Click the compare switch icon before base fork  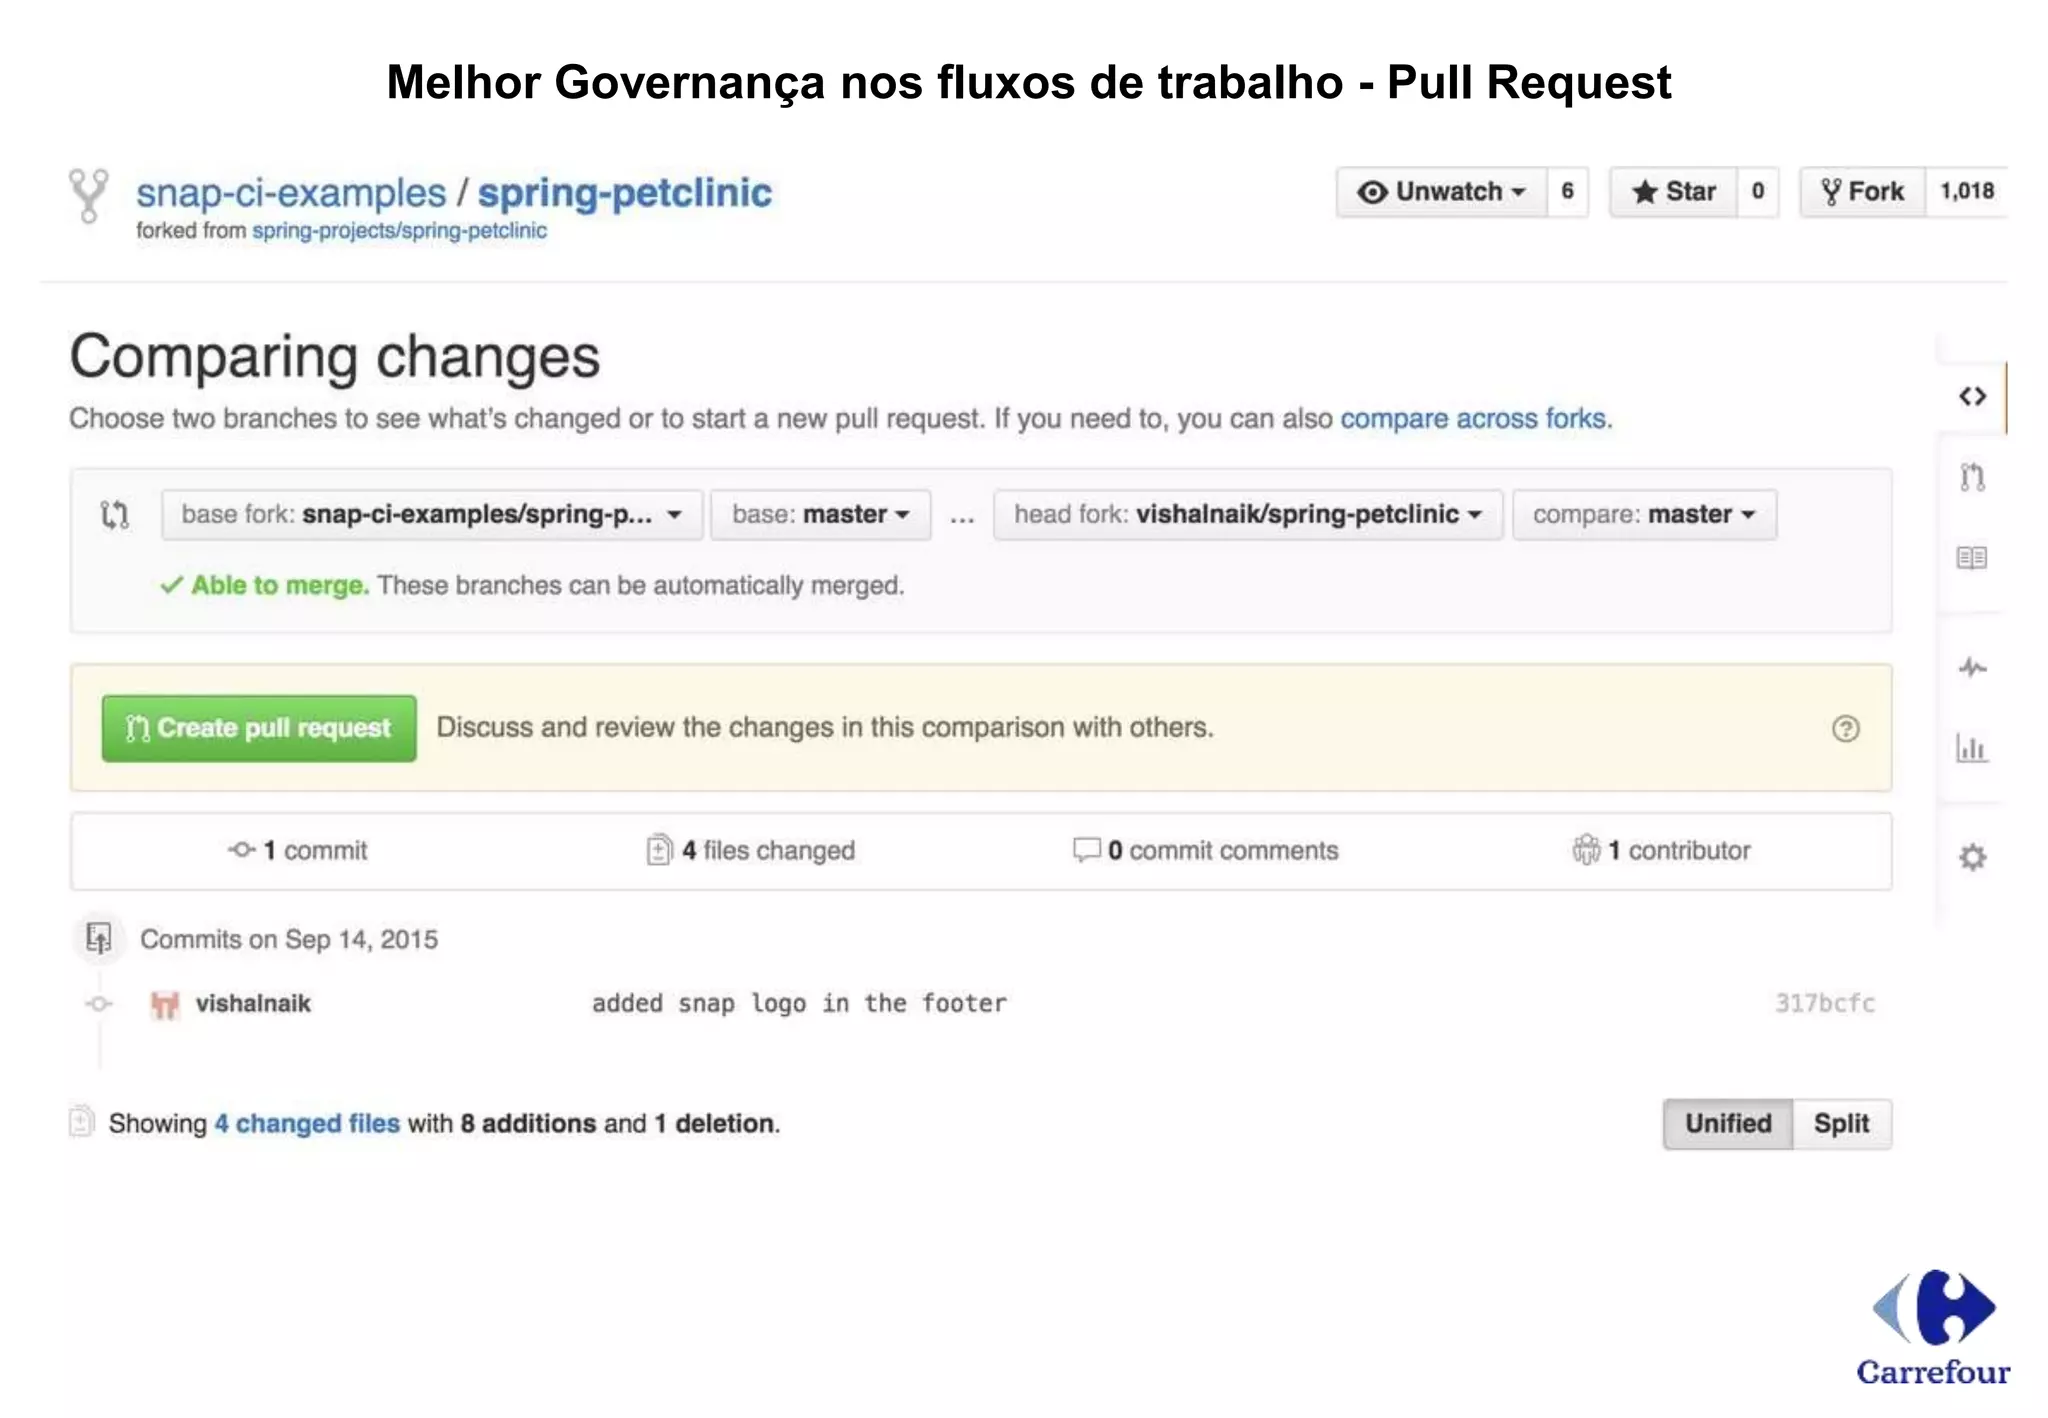pos(115,515)
